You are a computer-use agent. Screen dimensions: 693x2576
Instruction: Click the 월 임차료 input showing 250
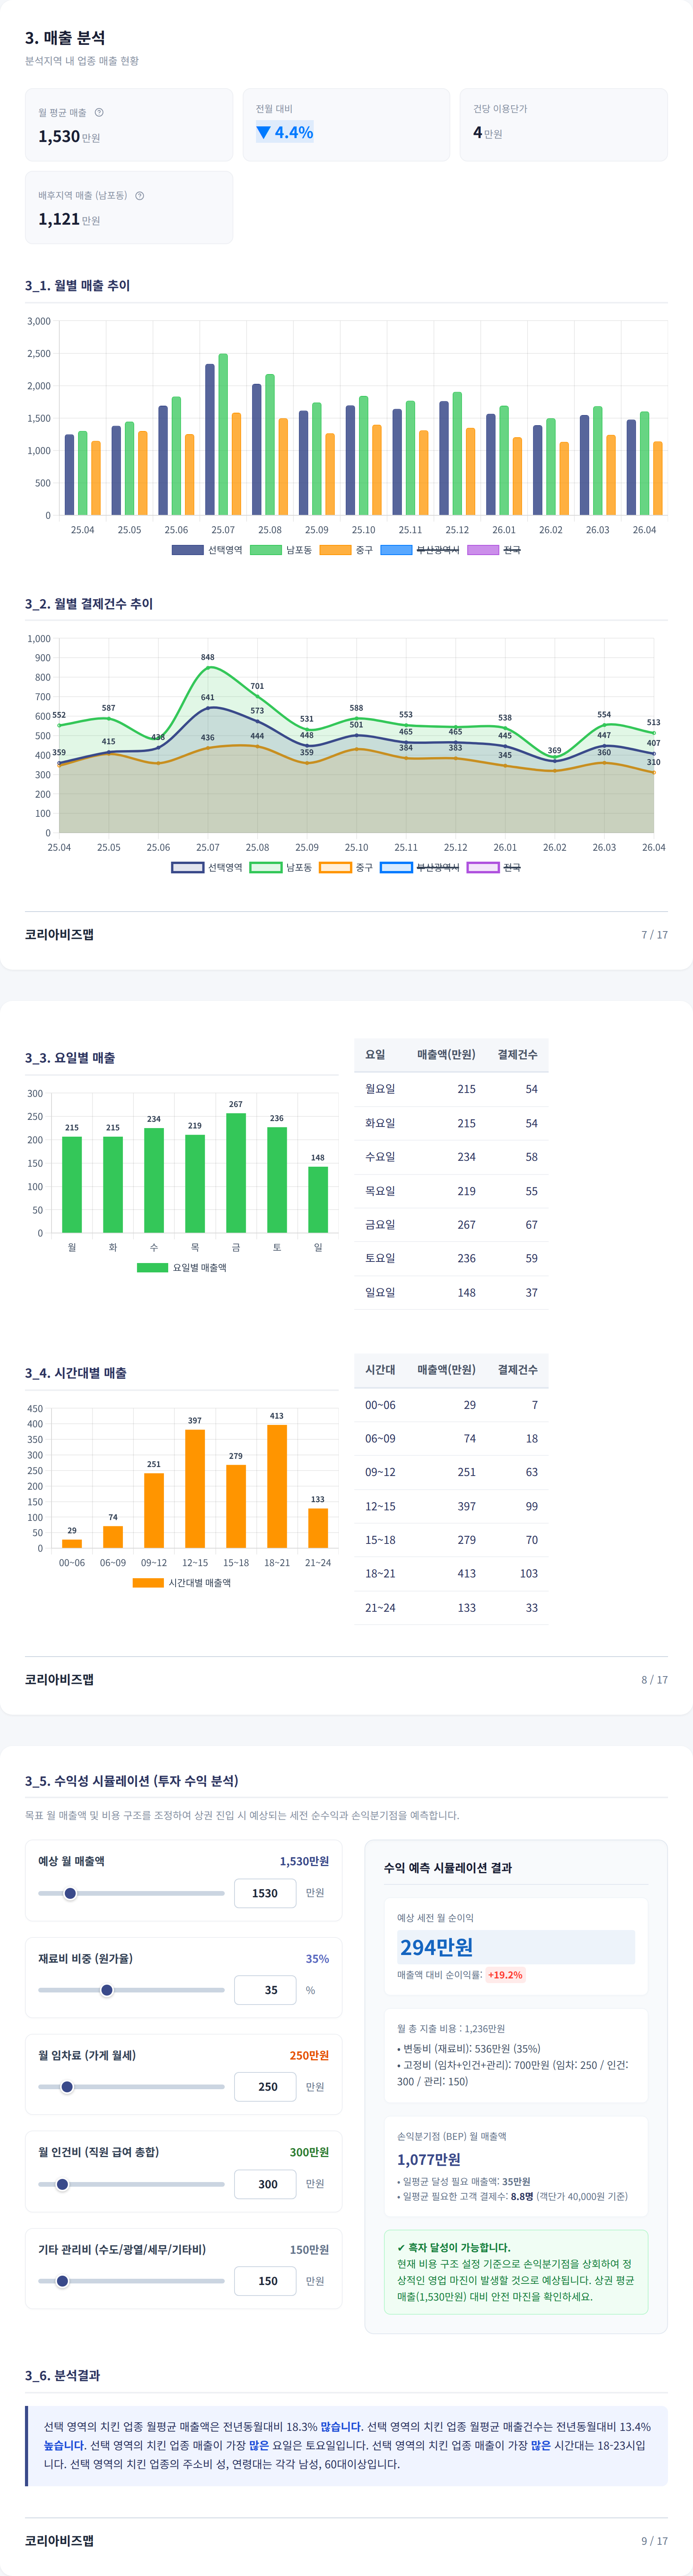pyautogui.click(x=265, y=2087)
